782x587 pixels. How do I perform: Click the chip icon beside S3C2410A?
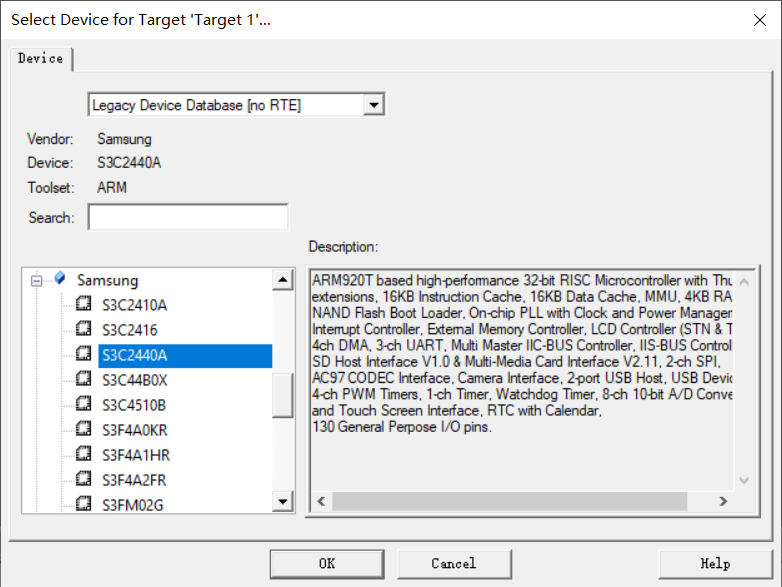tap(83, 303)
